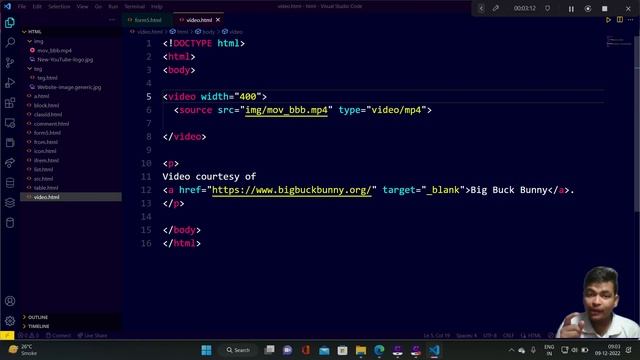The width and height of the screenshot is (640, 360).
Task: Pause the screen recording
Action: [x=571, y=9]
